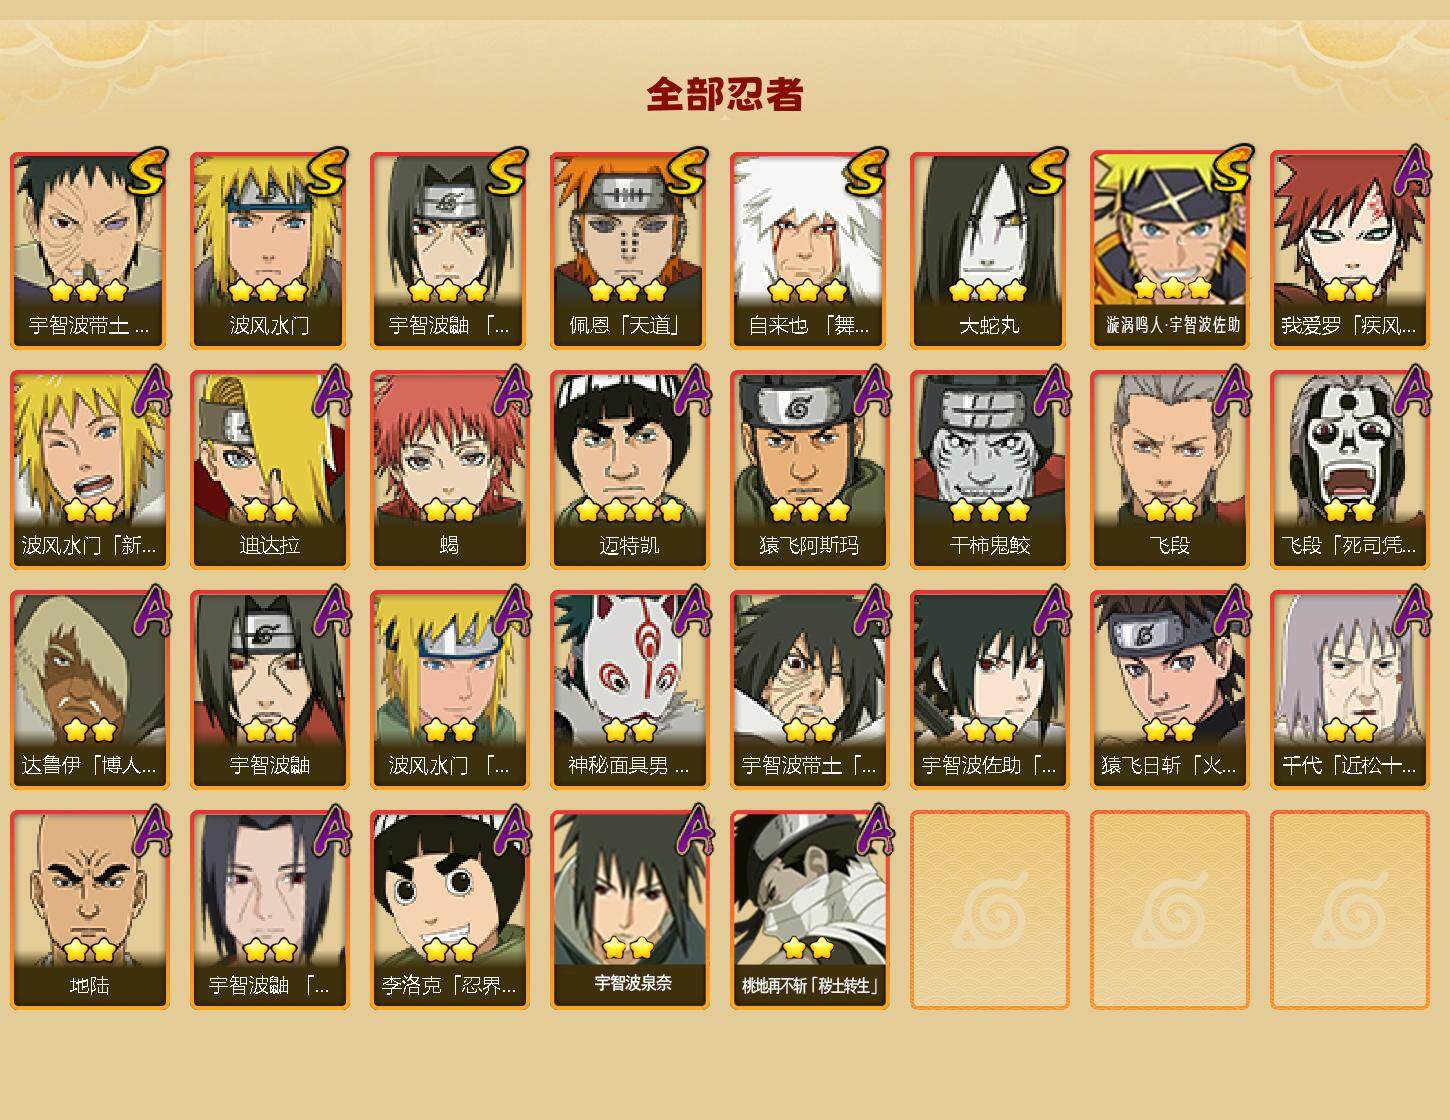Open the 我爱罗「疾风...」 card
The width and height of the screenshot is (1450, 1120).
click(1349, 250)
